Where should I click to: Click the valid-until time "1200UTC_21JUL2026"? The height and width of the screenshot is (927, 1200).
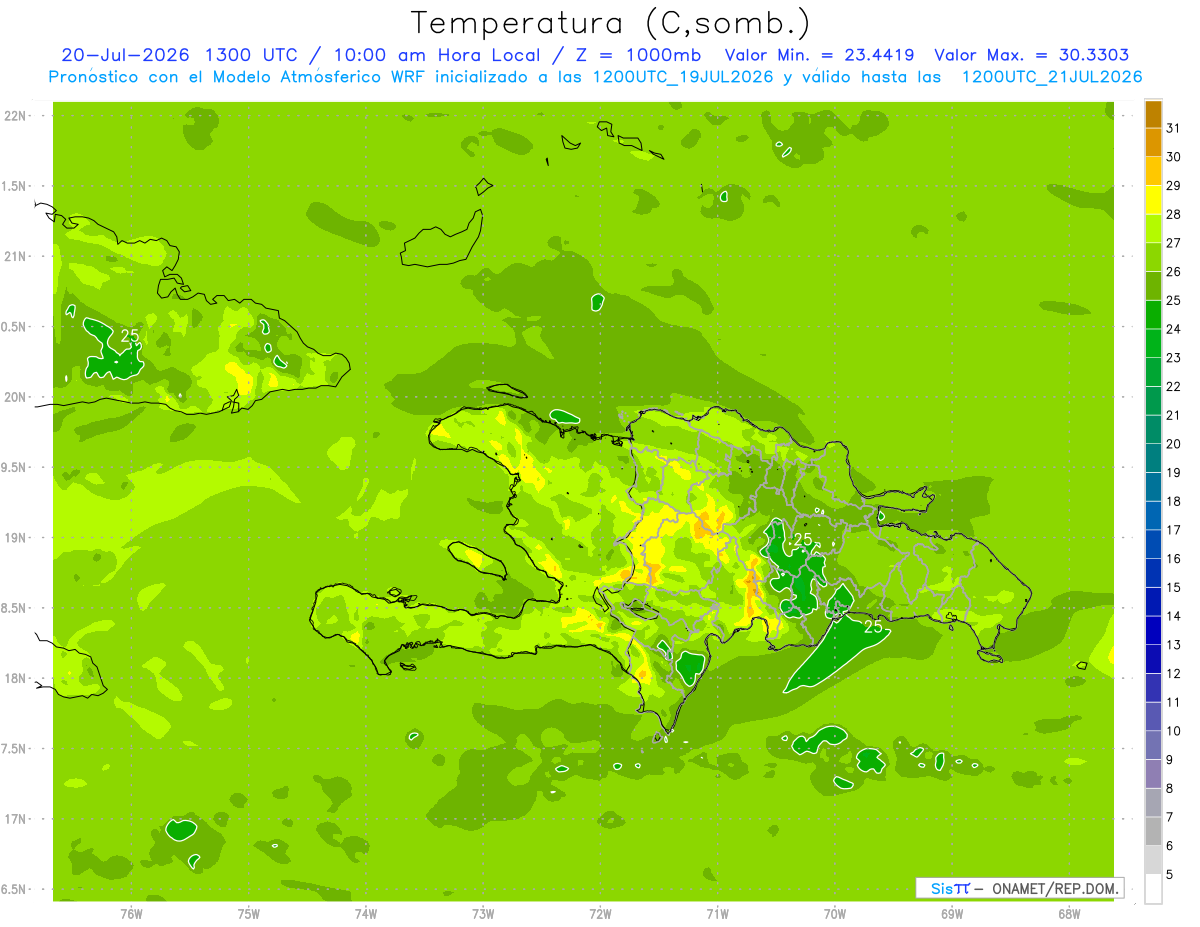[x=1052, y=77]
